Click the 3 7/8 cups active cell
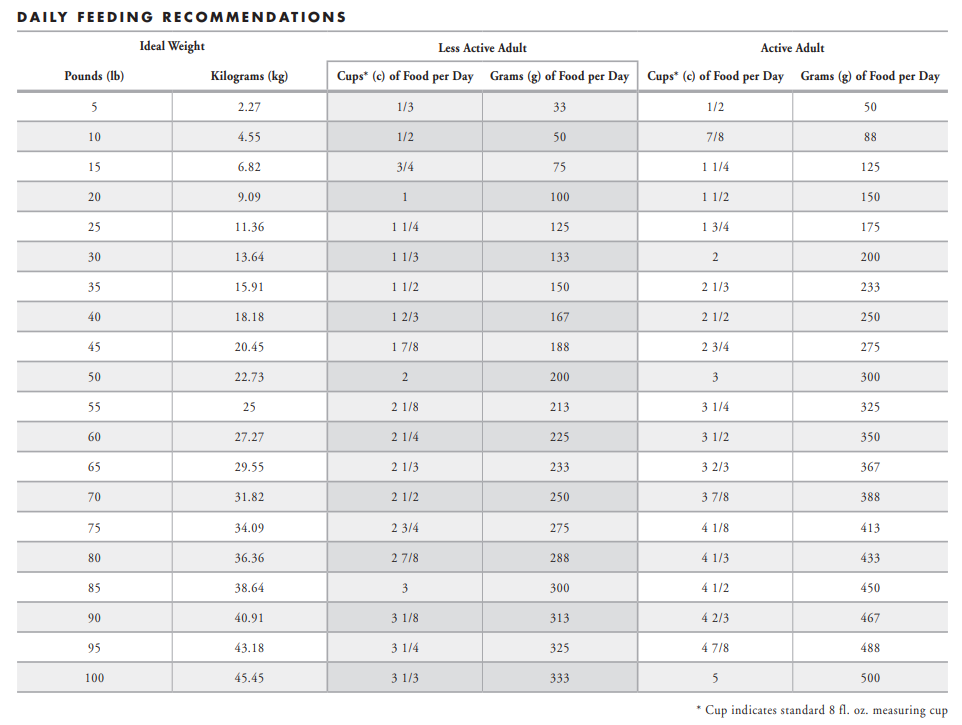 pos(715,497)
